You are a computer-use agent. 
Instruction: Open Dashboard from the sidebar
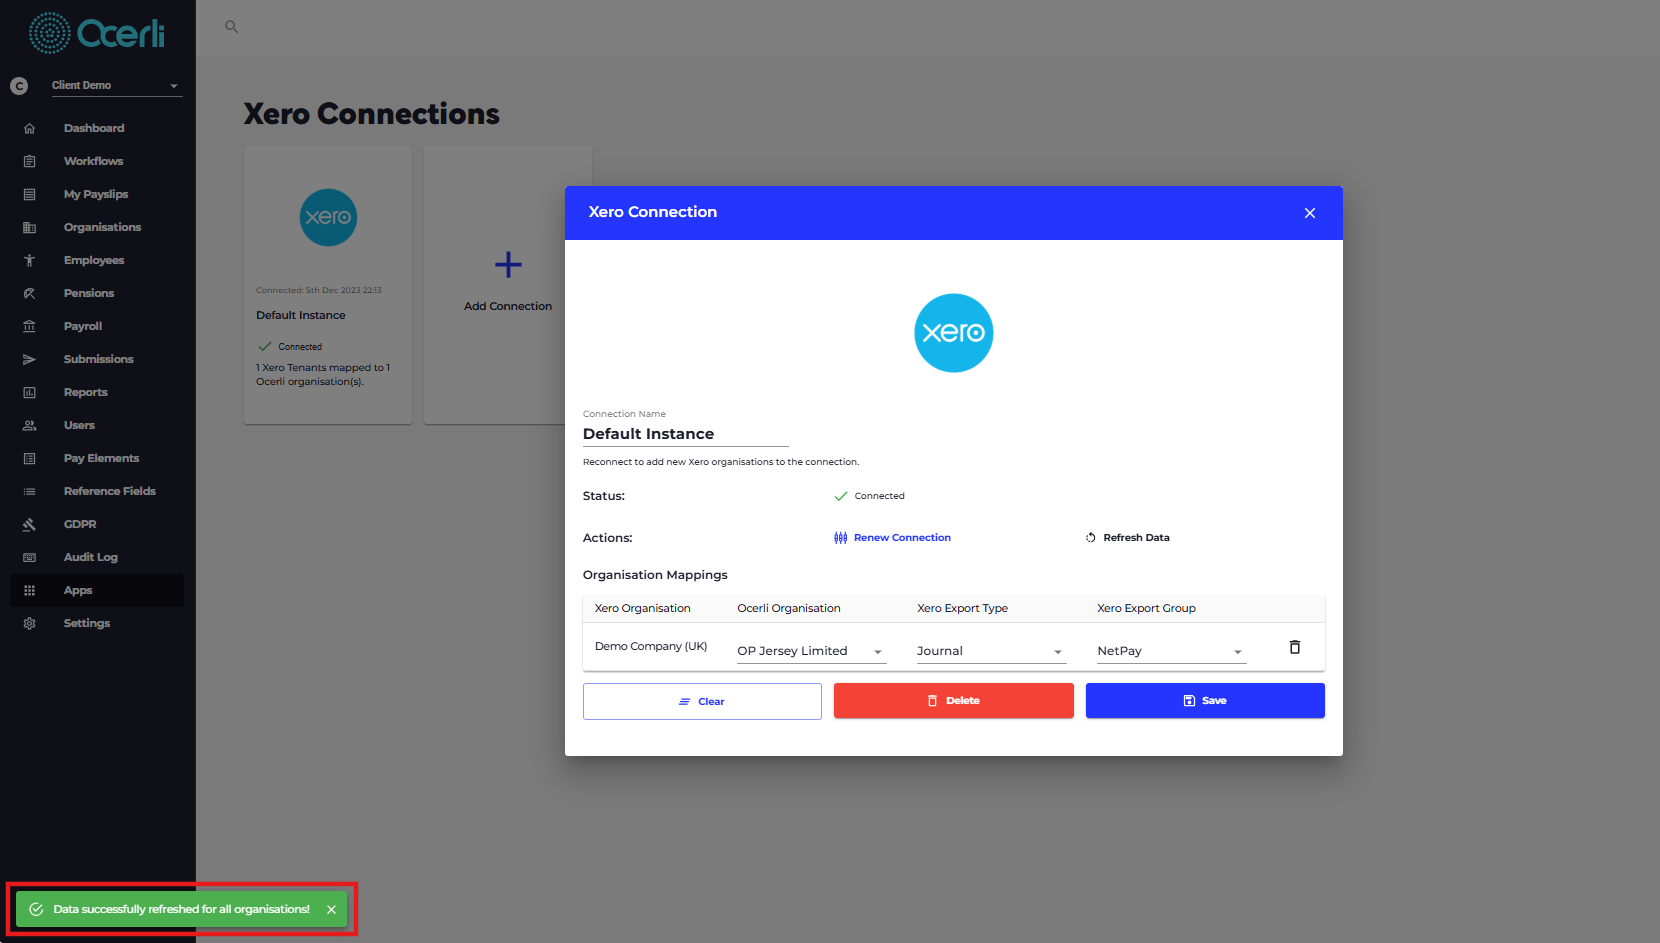point(94,128)
